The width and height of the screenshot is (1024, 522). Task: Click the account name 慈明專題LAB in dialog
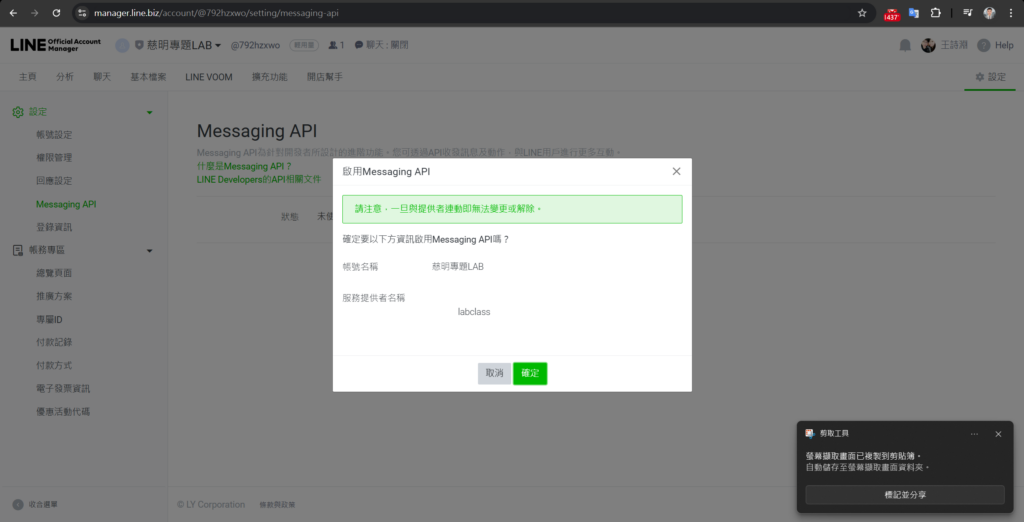pyautogui.click(x=458, y=267)
